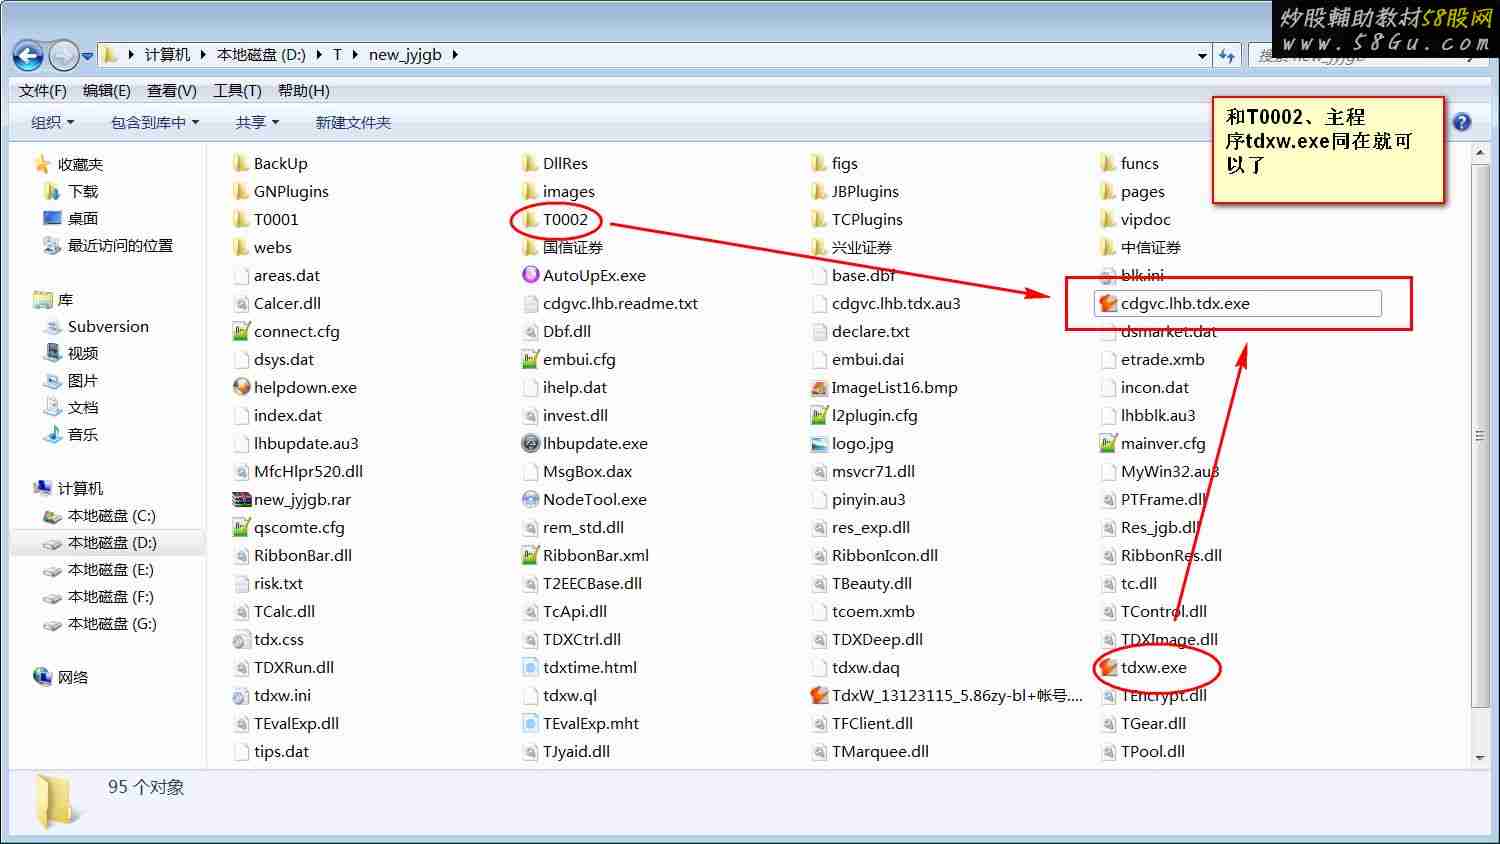Open the 查看(V) menu
Image resolution: width=1500 pixels, height=844 pixels.
coord(171,91)
